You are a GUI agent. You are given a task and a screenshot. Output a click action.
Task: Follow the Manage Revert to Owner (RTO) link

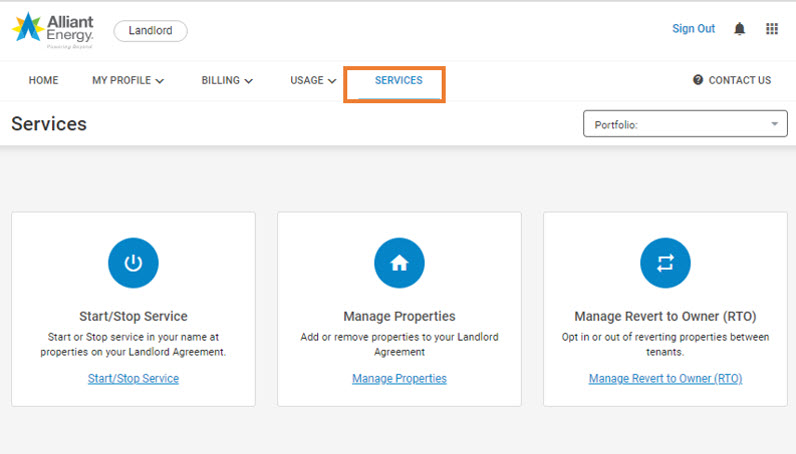click(665, 378)
